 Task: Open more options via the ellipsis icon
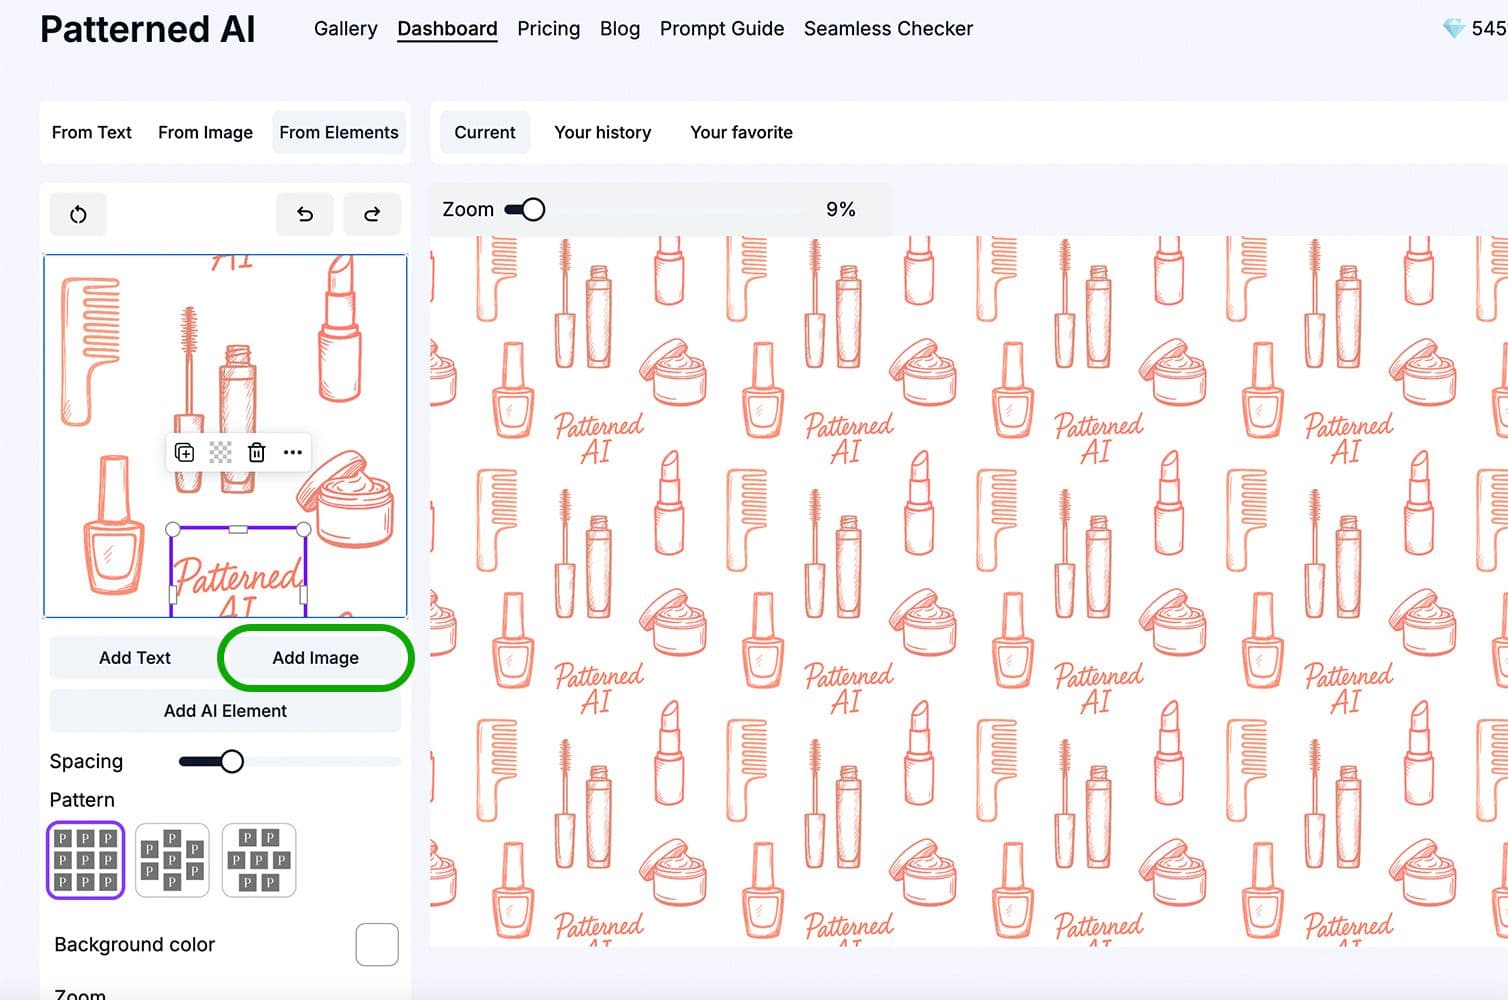click(x=292, y=452)
